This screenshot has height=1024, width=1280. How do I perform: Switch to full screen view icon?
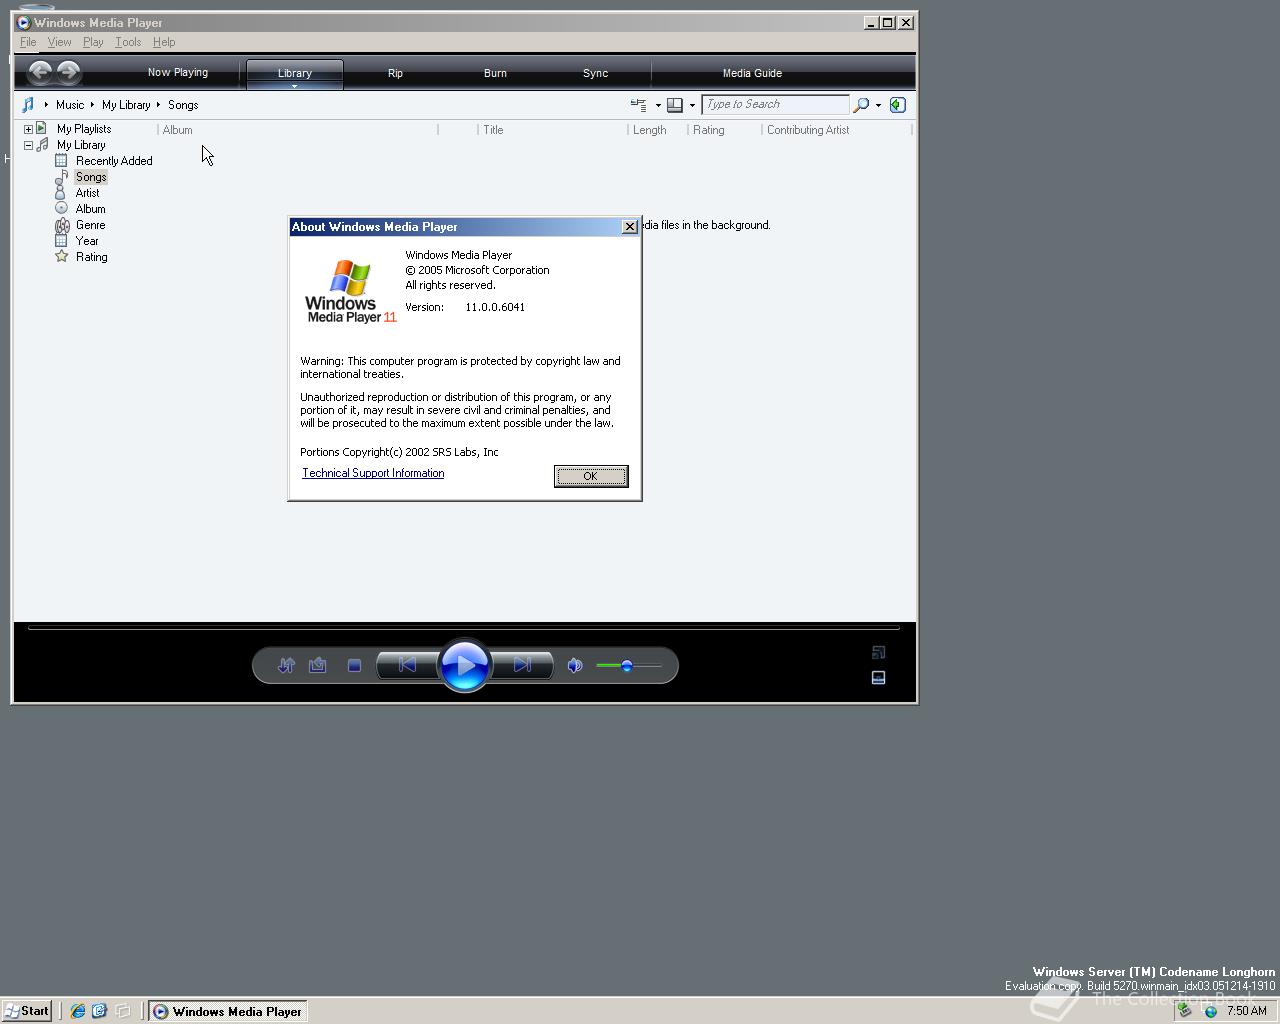click(x=879, y=652)
